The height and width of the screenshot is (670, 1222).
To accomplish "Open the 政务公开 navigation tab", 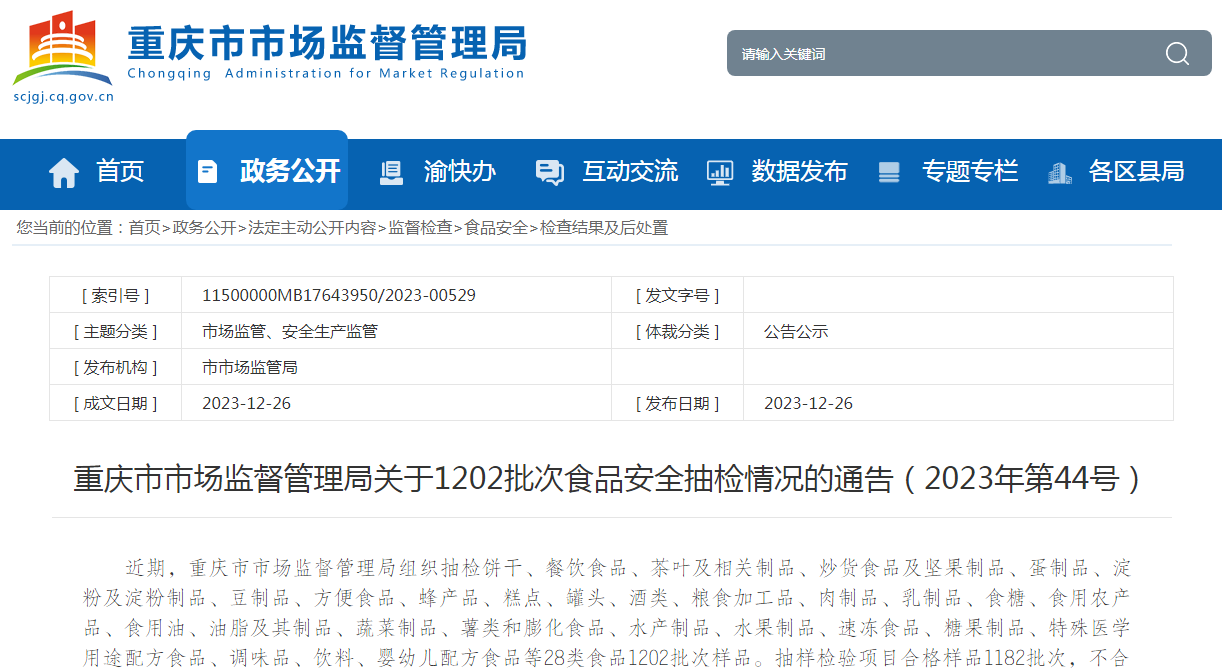I will click(x=267, y=170).
